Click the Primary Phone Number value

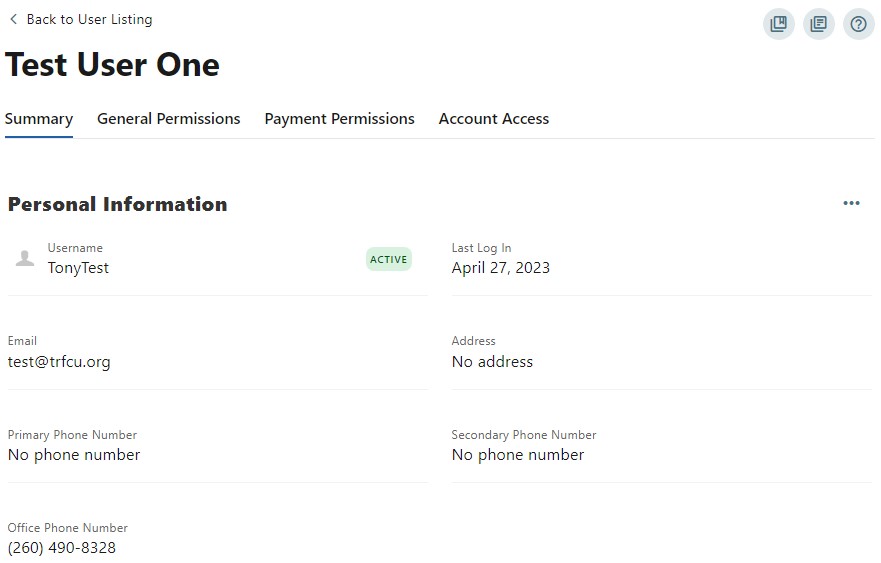(74, 455)
